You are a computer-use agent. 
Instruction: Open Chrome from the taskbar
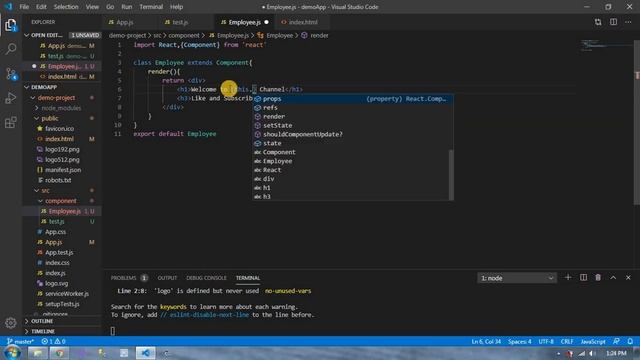tap(59, 353)
